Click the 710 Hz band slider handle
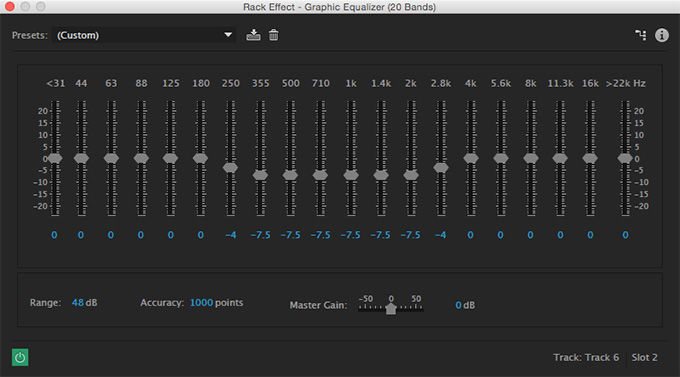680x377 pixels. (320, 175)
